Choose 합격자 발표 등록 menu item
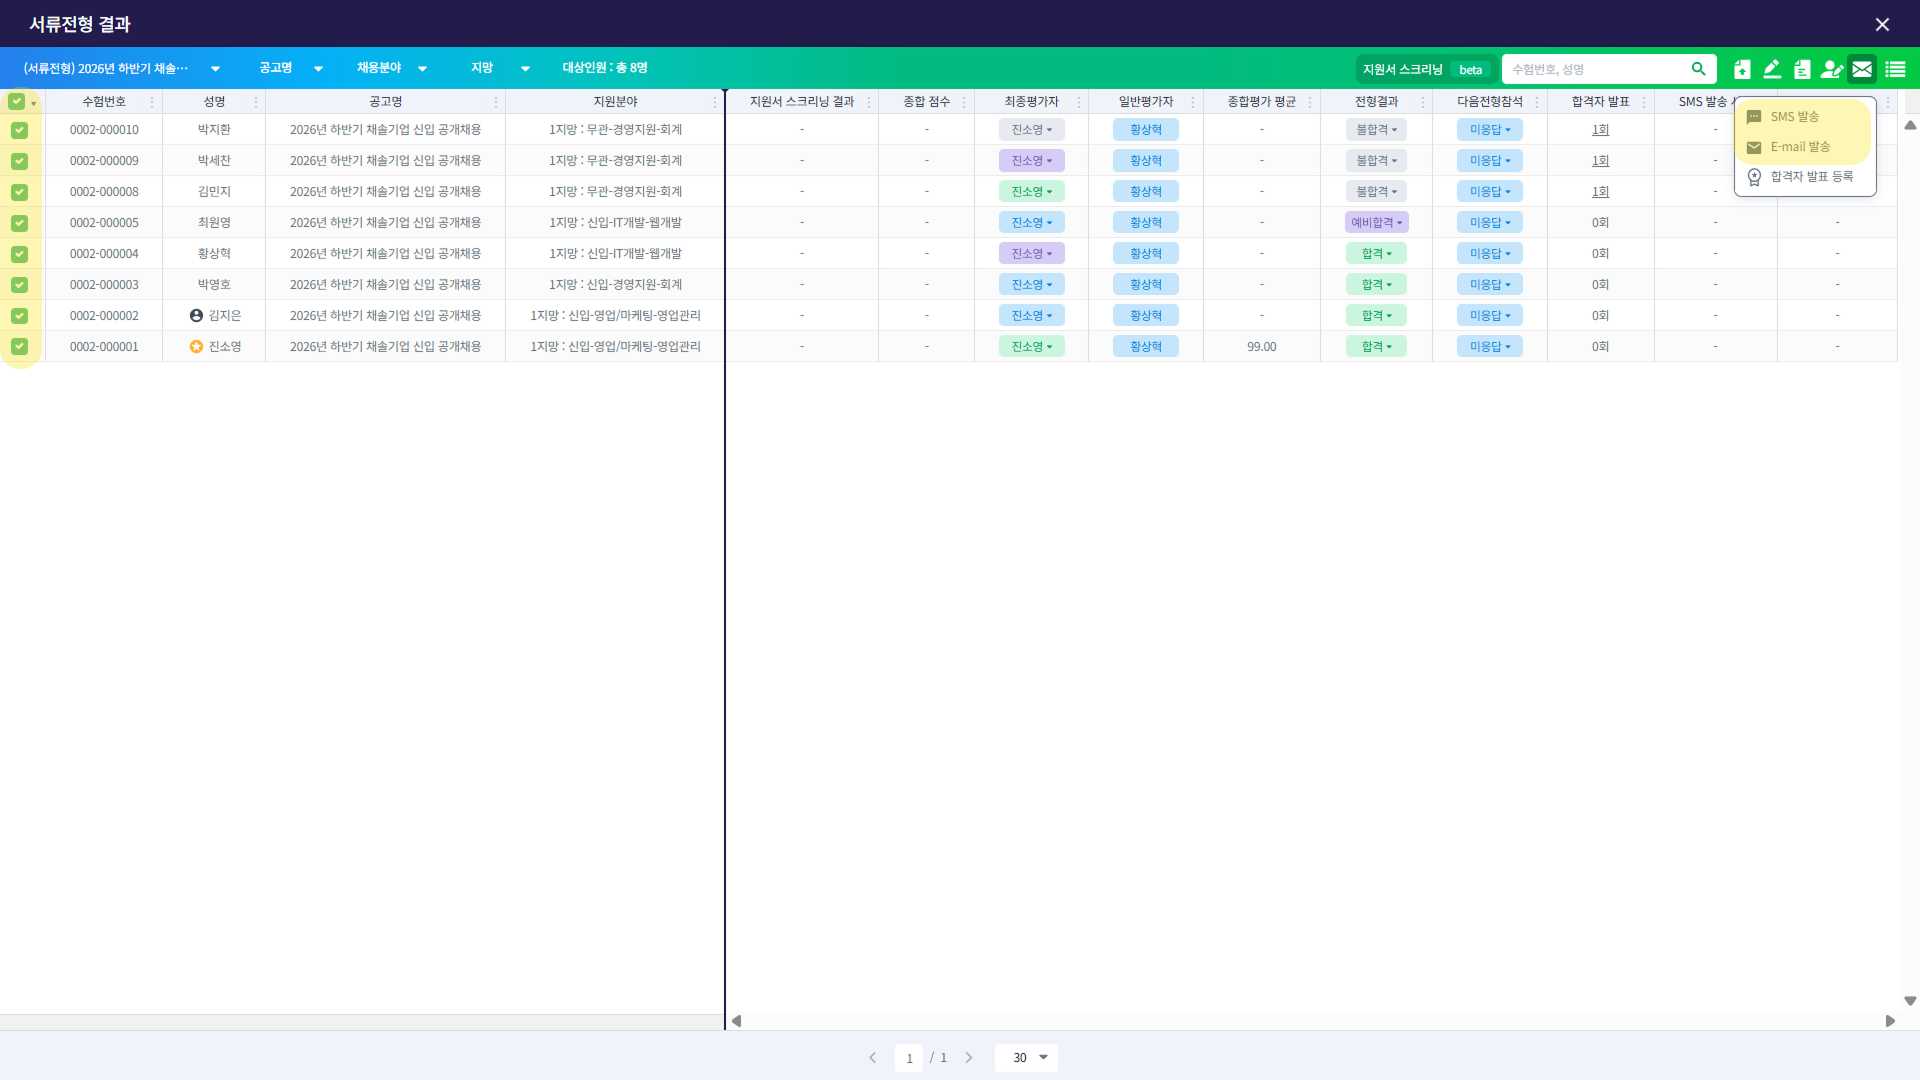Viewport: 1920px width, 1080px height. point(1811,177)
